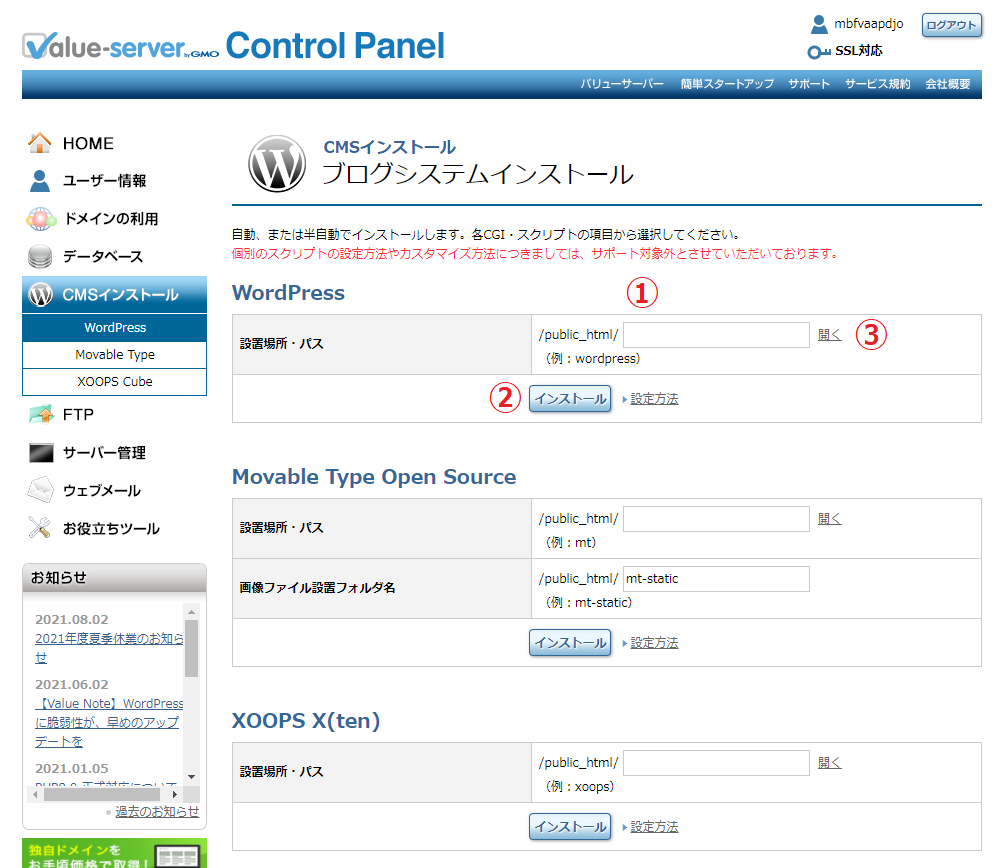995x868 pixels.
Task: Click the お役立ちツール wrench icon
Action: point(39,527)
